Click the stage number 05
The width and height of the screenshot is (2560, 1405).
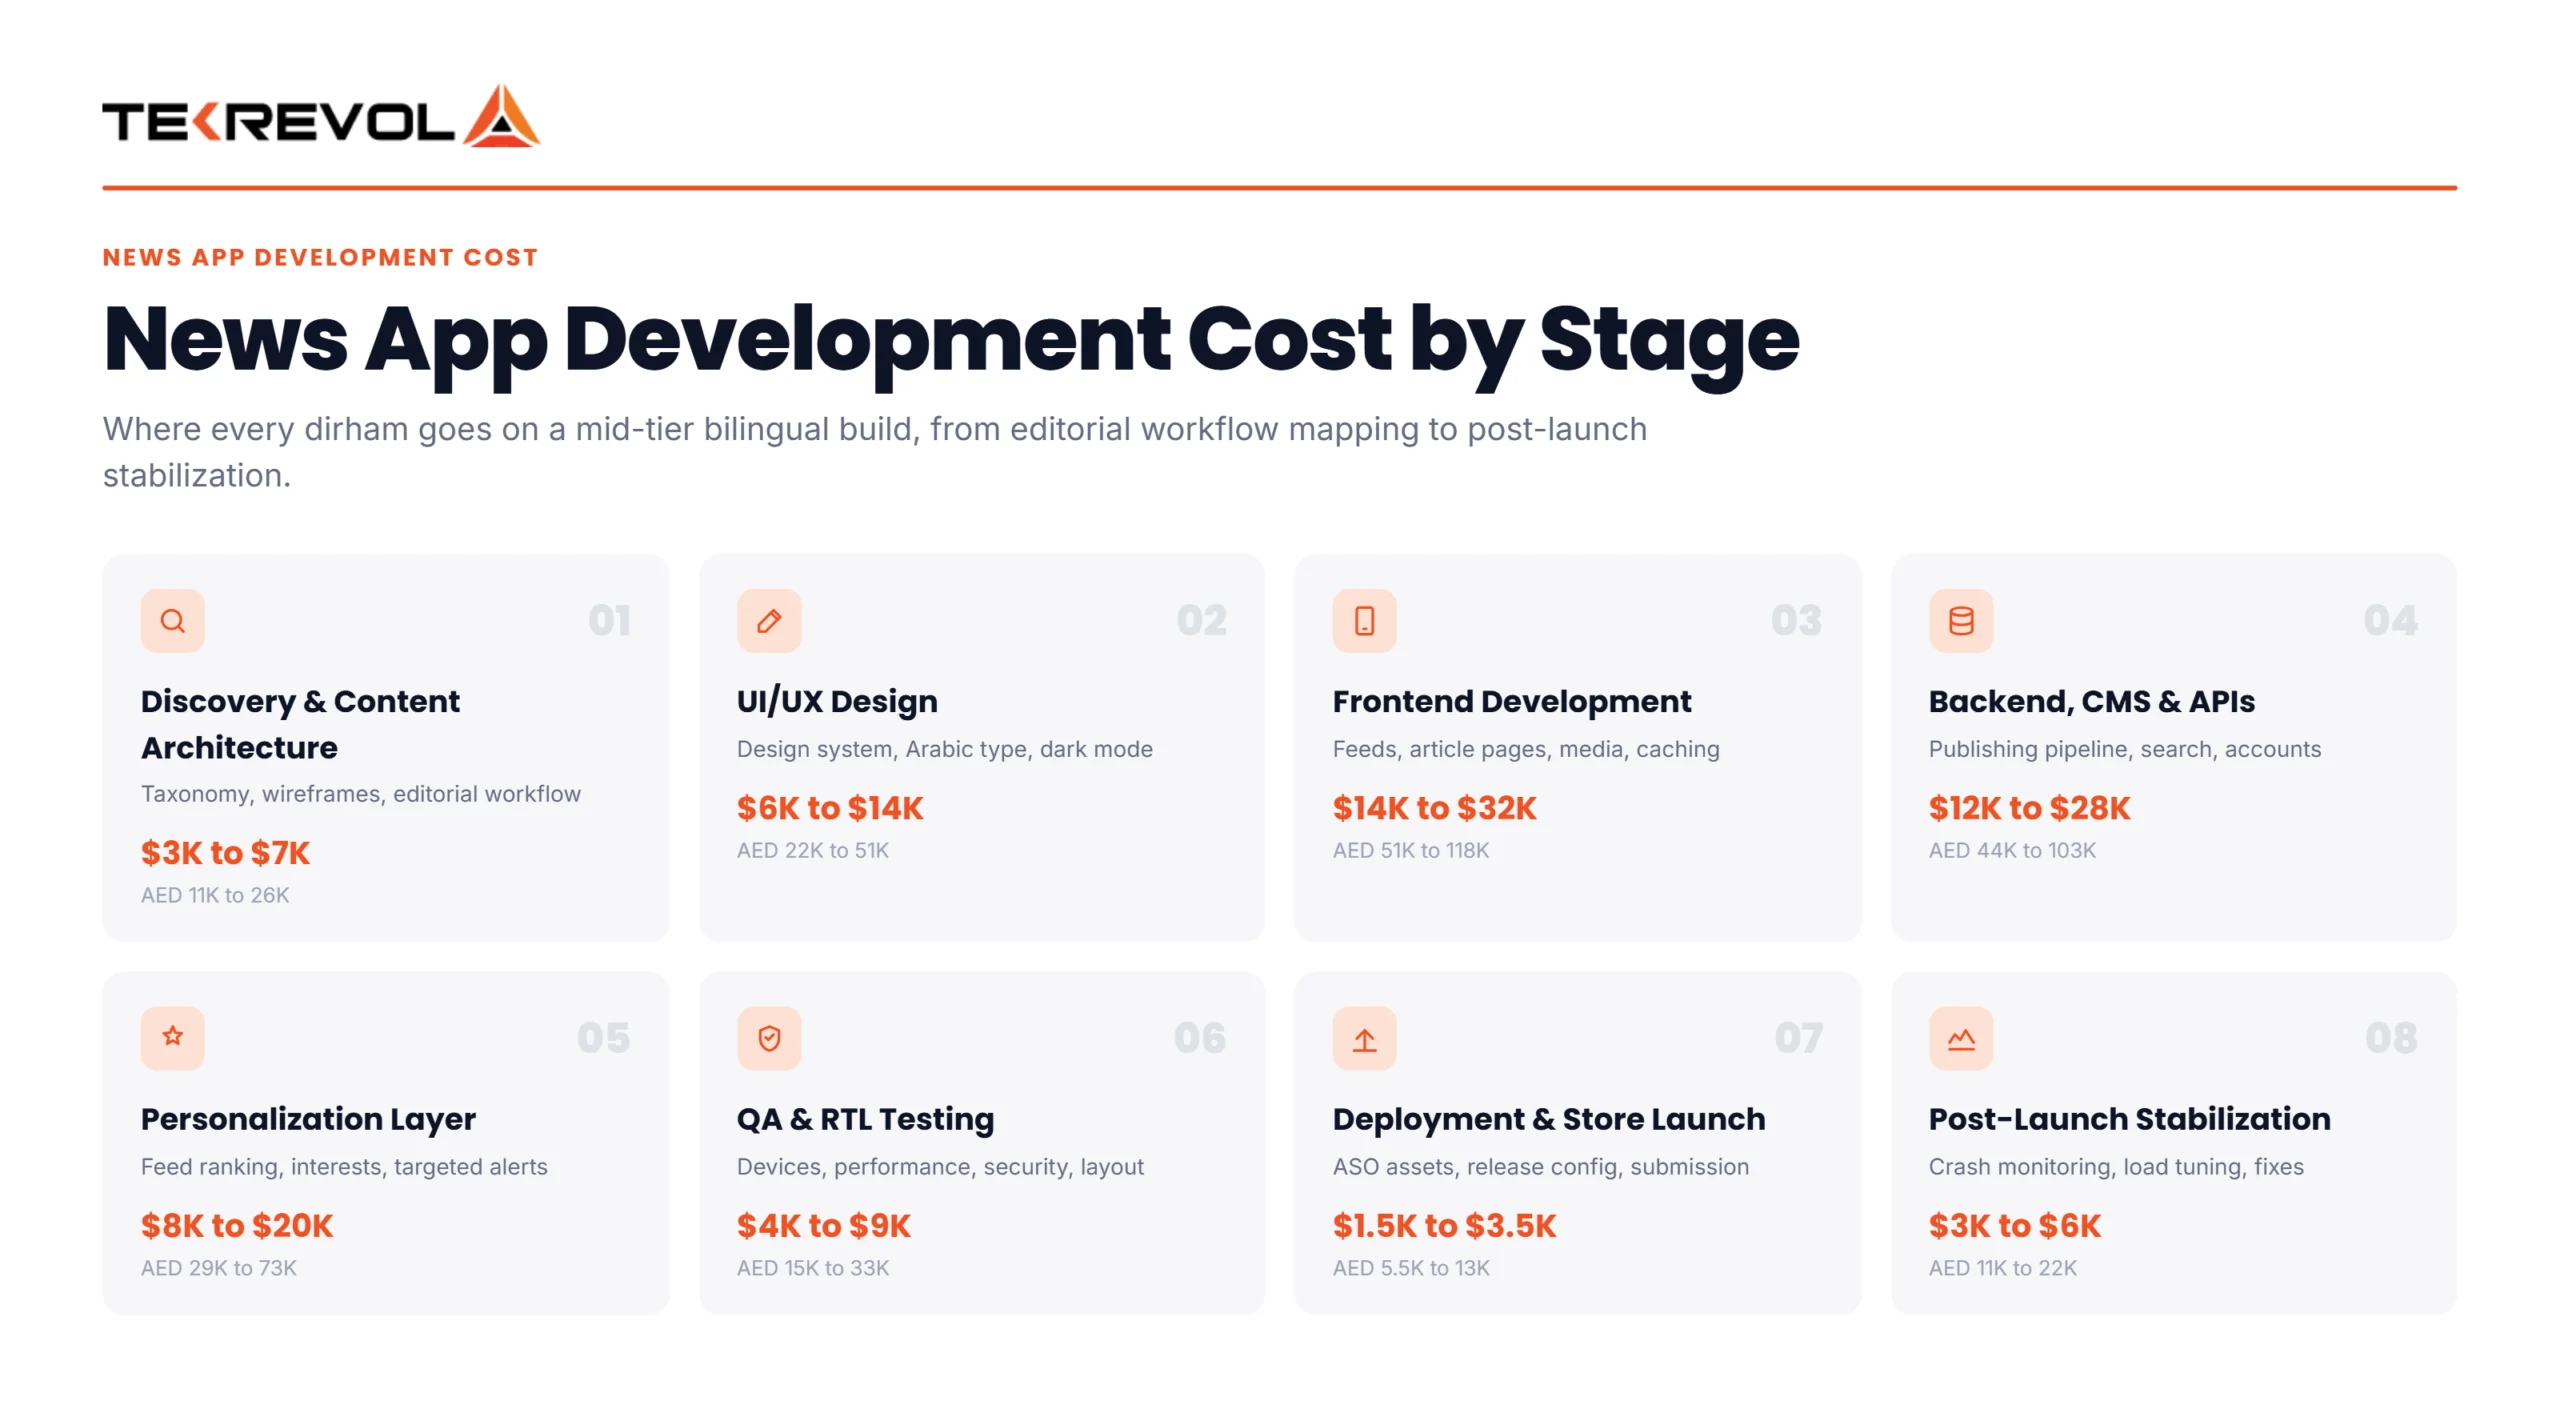(x=603, y=1038)
